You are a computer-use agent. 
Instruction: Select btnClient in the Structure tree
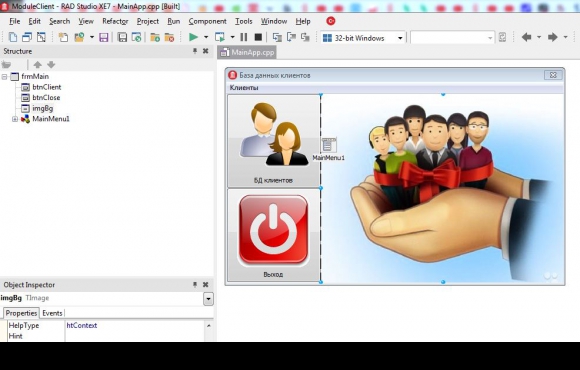tap(47, 87)
